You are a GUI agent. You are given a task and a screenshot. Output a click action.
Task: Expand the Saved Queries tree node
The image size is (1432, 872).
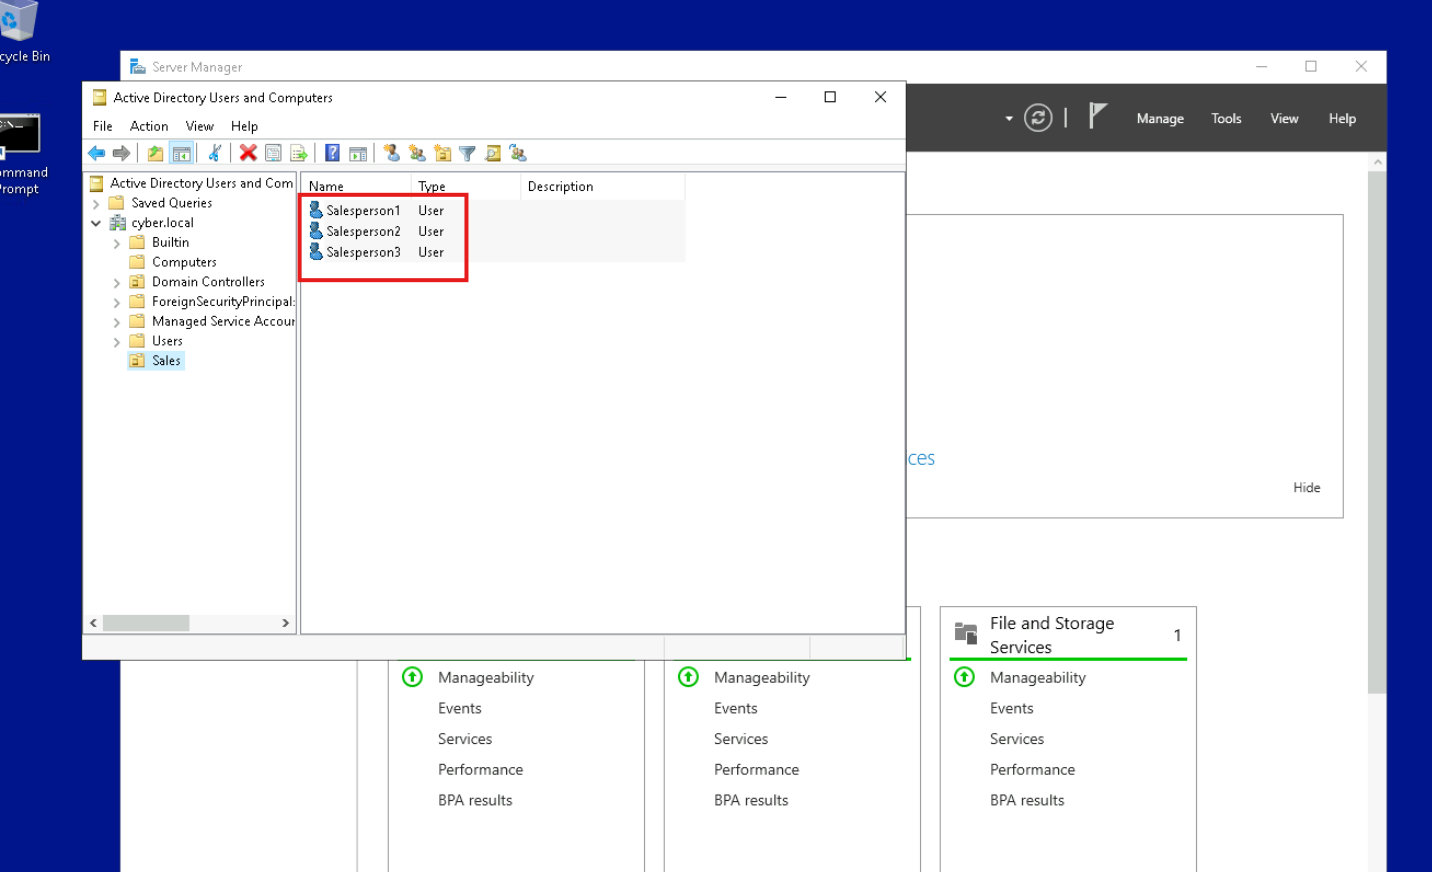click(x=96, y=204)
